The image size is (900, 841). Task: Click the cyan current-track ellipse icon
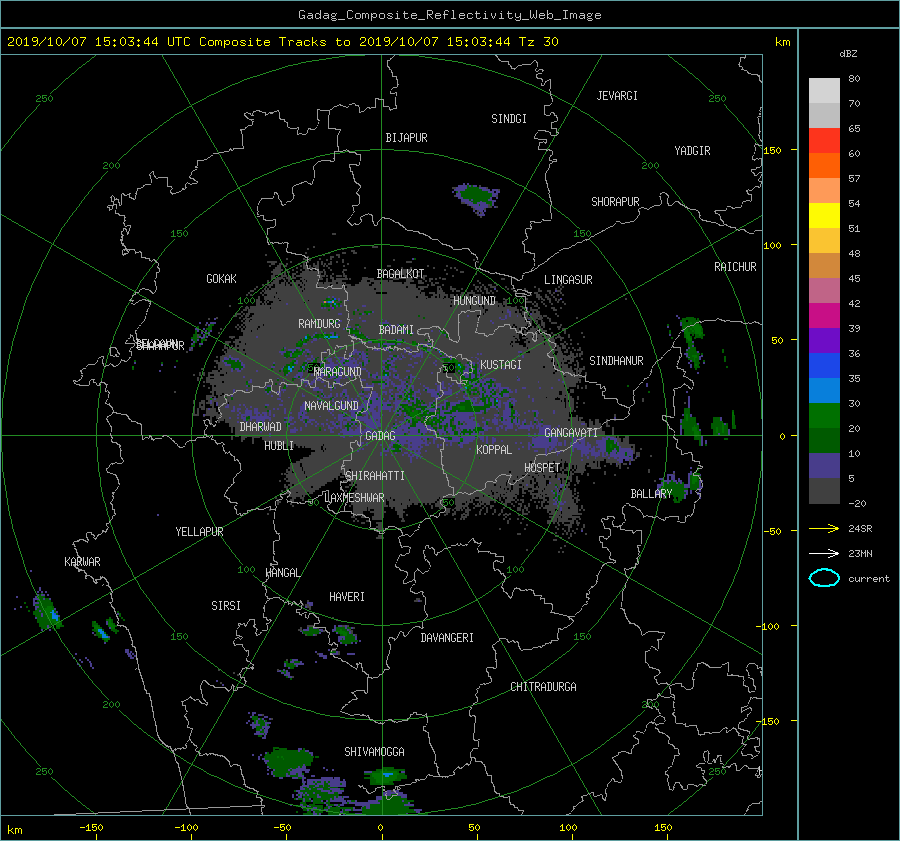(824, 578)
